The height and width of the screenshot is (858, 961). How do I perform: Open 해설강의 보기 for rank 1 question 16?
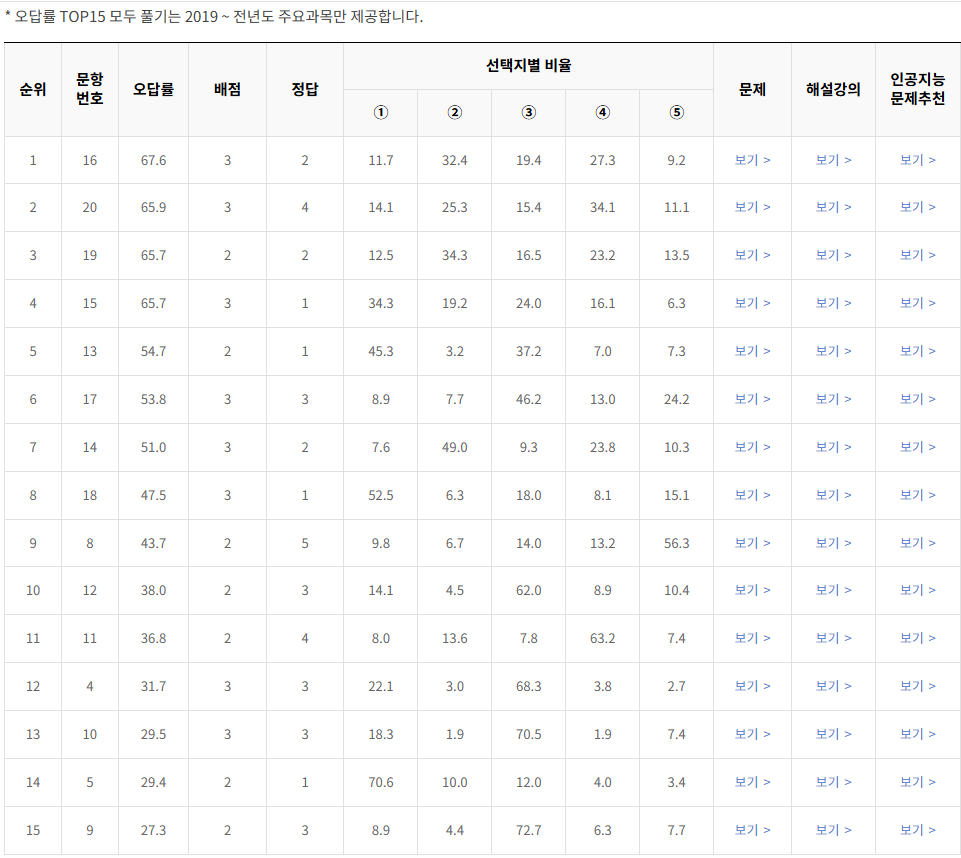(833, 160)
